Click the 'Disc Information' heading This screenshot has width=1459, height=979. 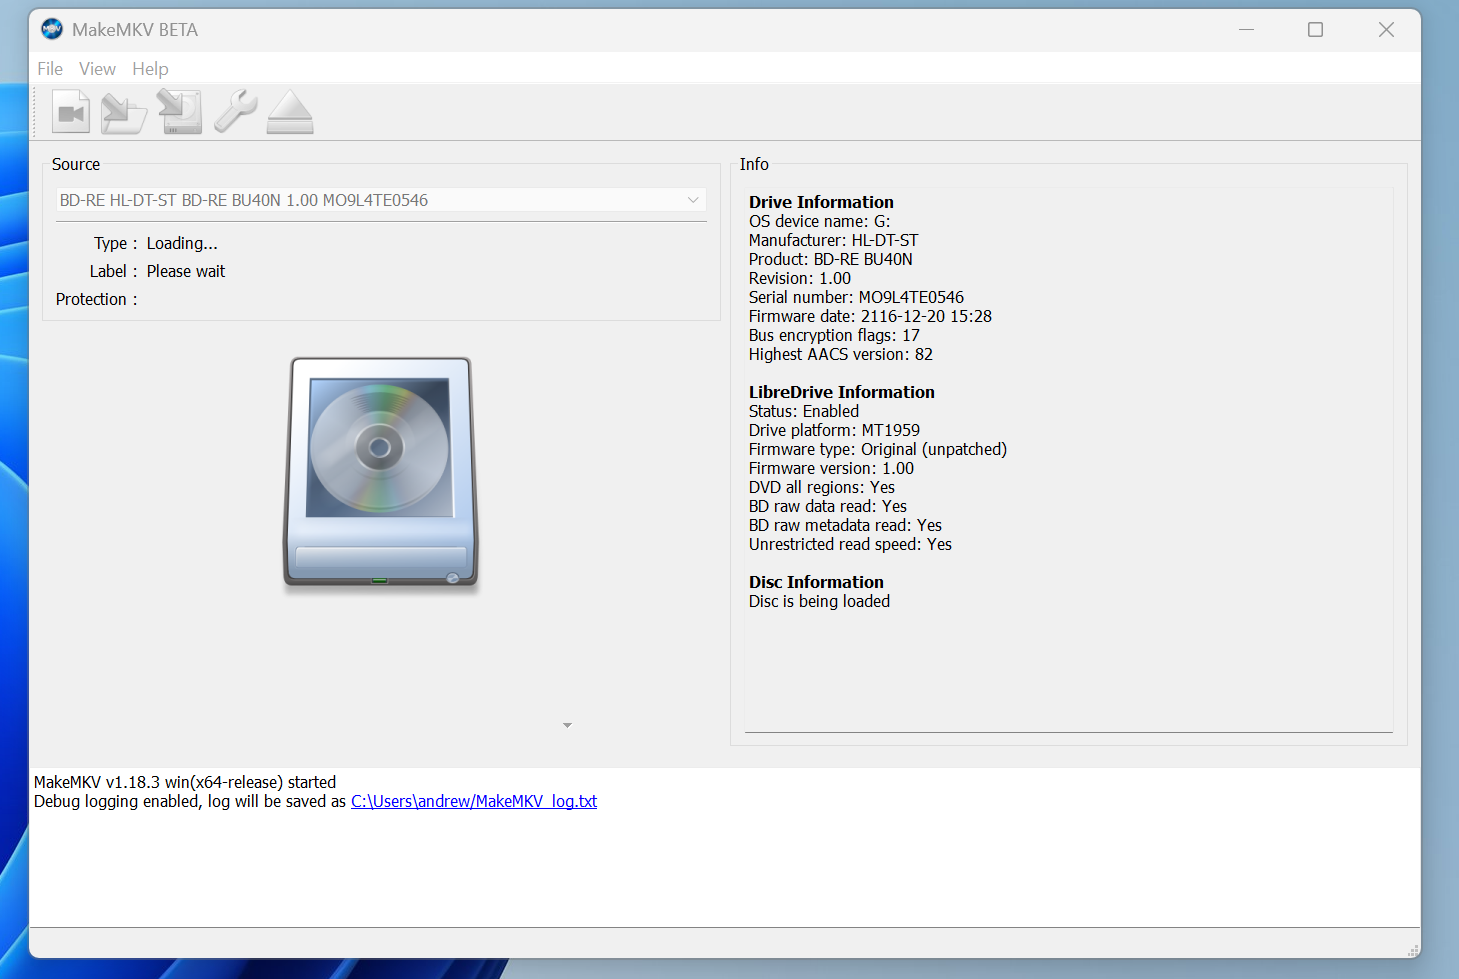tap(816, 582)
